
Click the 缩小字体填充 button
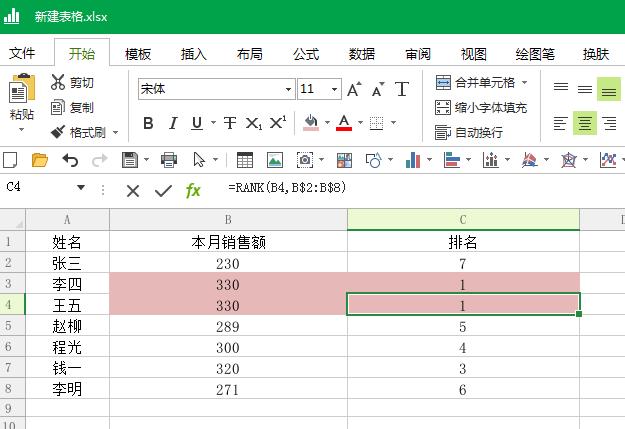click(481, 107)
